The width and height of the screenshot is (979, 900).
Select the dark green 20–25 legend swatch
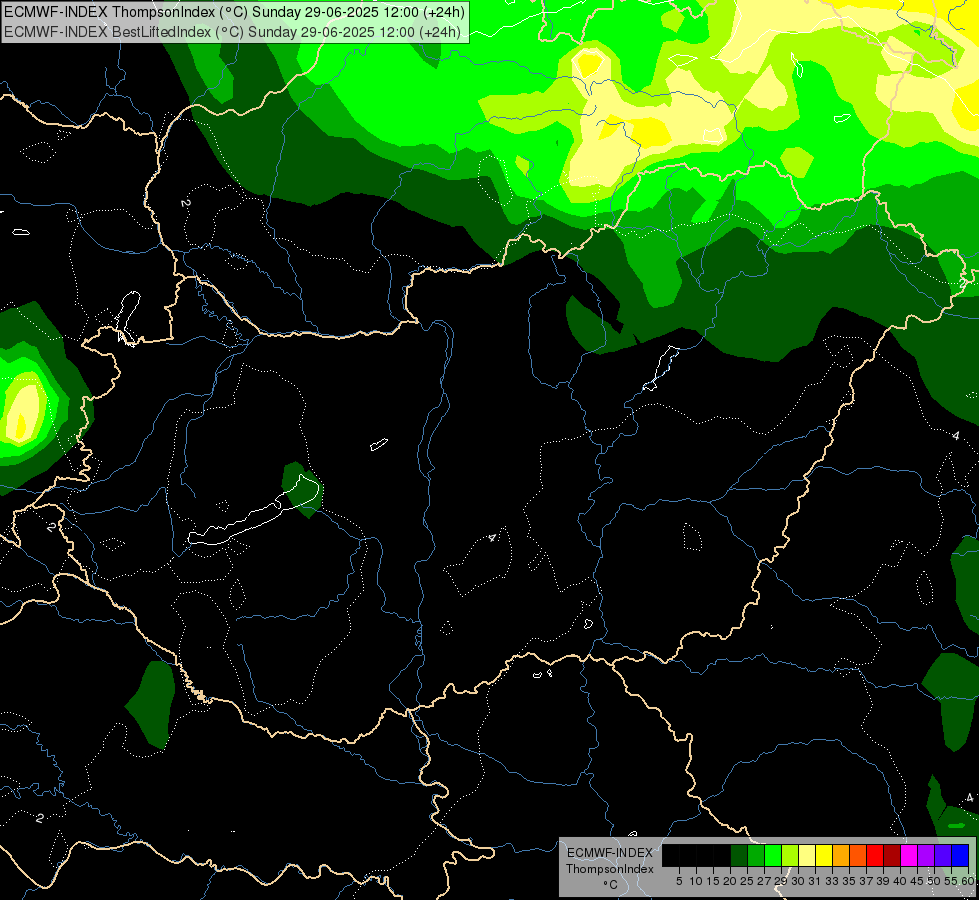[739, 855]
